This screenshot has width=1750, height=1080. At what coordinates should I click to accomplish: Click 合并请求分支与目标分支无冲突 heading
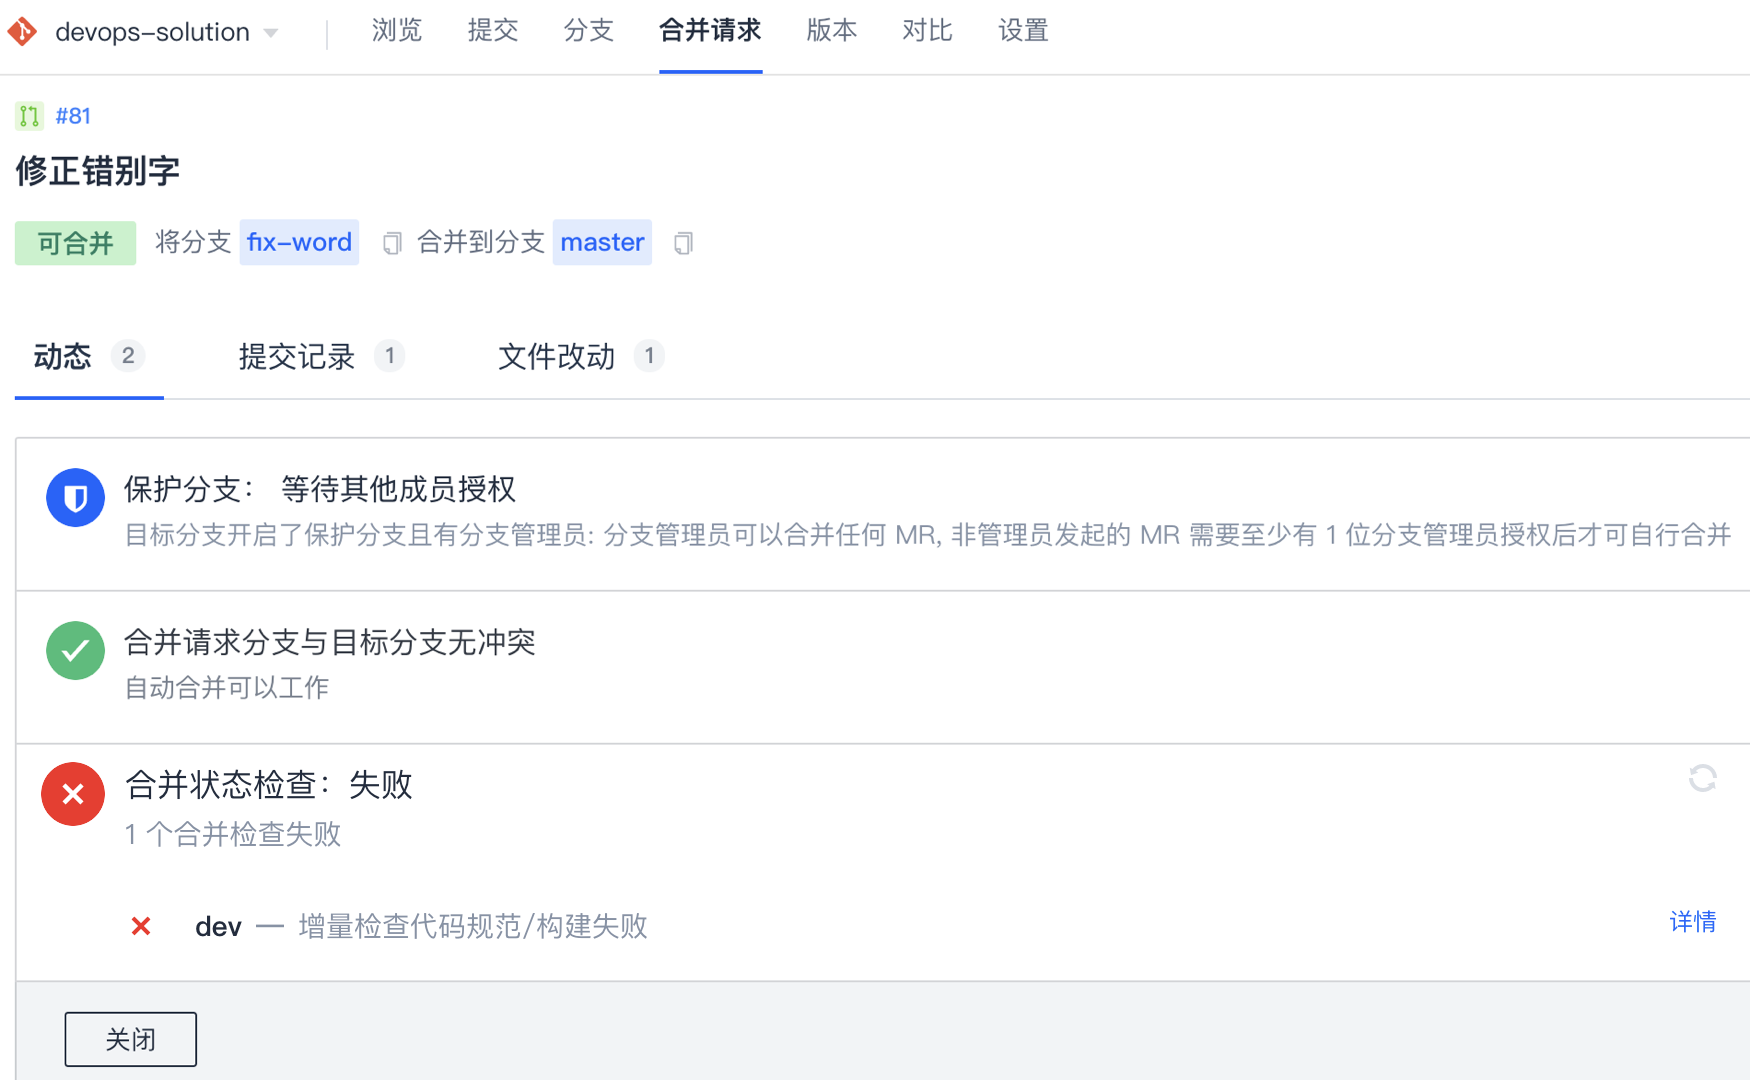pyautogui.click(x=330, y=642)
